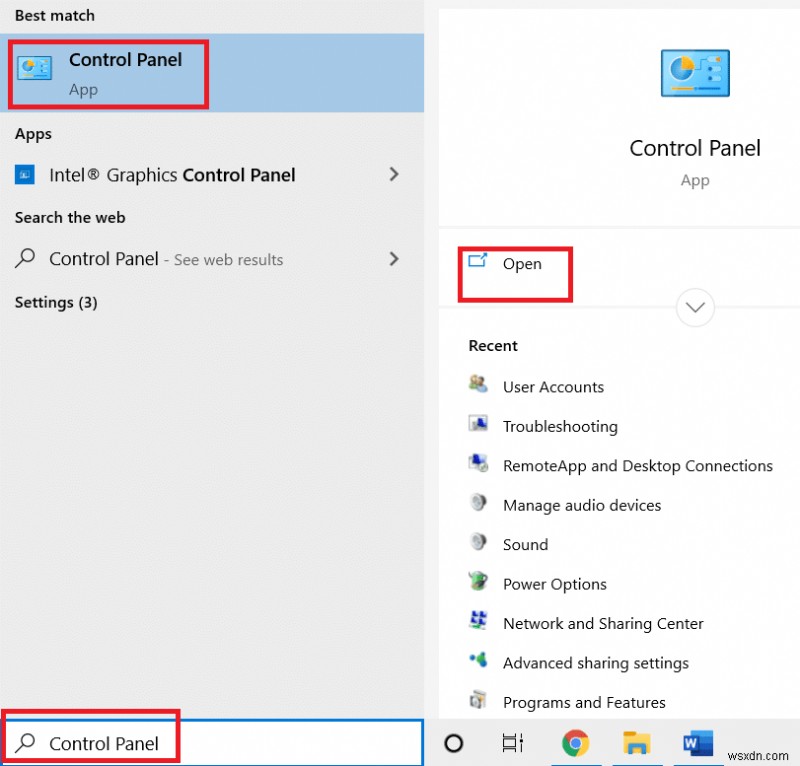This screenshot has height=766, width=800.
Task: Select the Task View taskbar button
Action: point(512,743)
